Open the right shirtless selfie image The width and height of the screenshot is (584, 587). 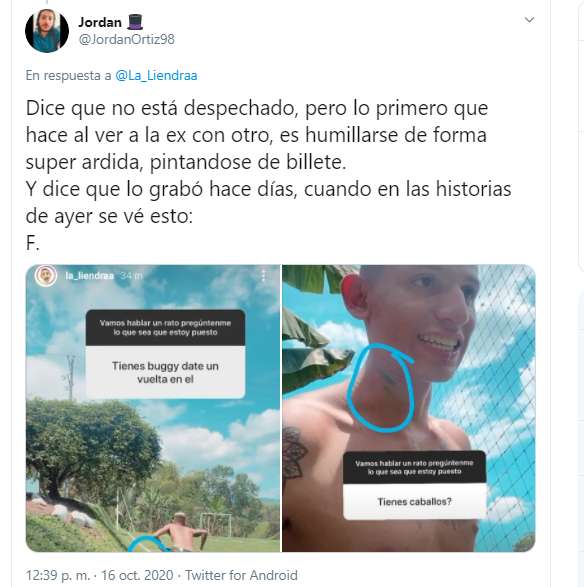[409, 408]
